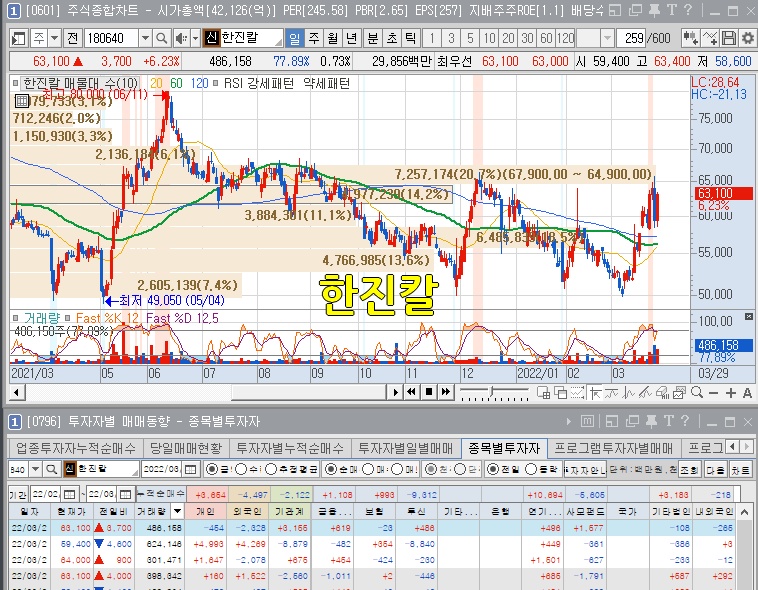758x590 pixels.
Task: Pin the 0601 chart window
Action: (x=655, y=10)
